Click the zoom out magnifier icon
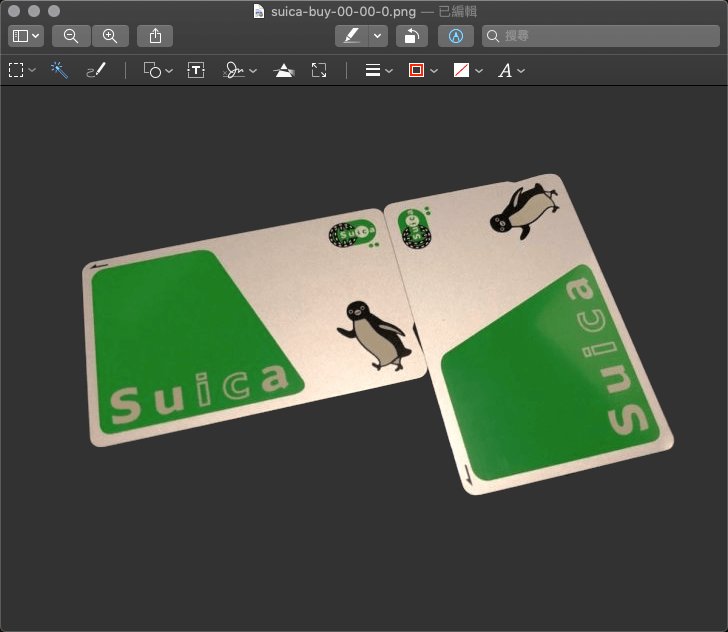The width and height of the screenshot is (728, 632). pyautogui.click(x=71, y=36)
